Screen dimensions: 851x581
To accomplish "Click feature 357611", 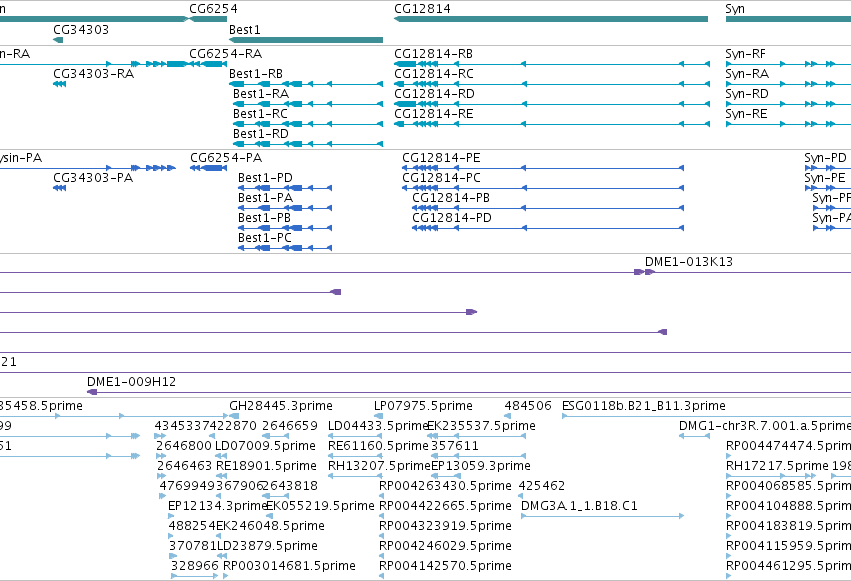I will pyautogui.click(x=455, y=446).
